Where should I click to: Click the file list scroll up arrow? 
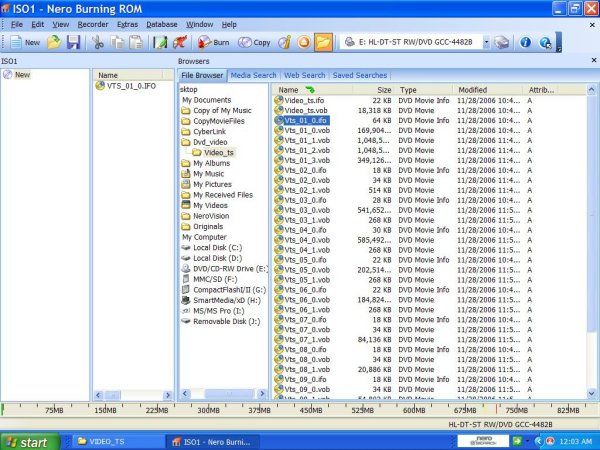coord(591,90)
